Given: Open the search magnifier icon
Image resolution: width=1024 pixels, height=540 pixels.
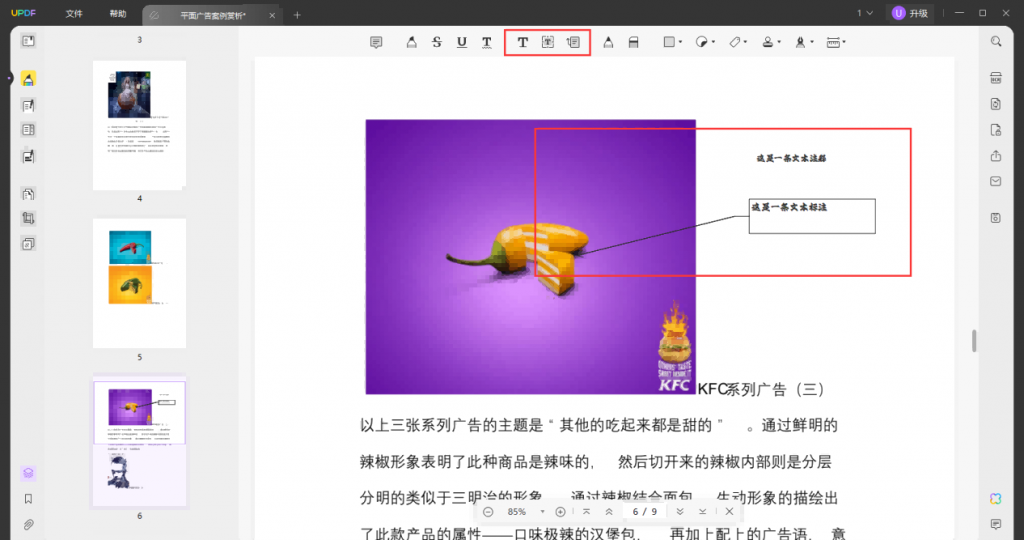Looking at the screenshot, I should click(996, 41).
